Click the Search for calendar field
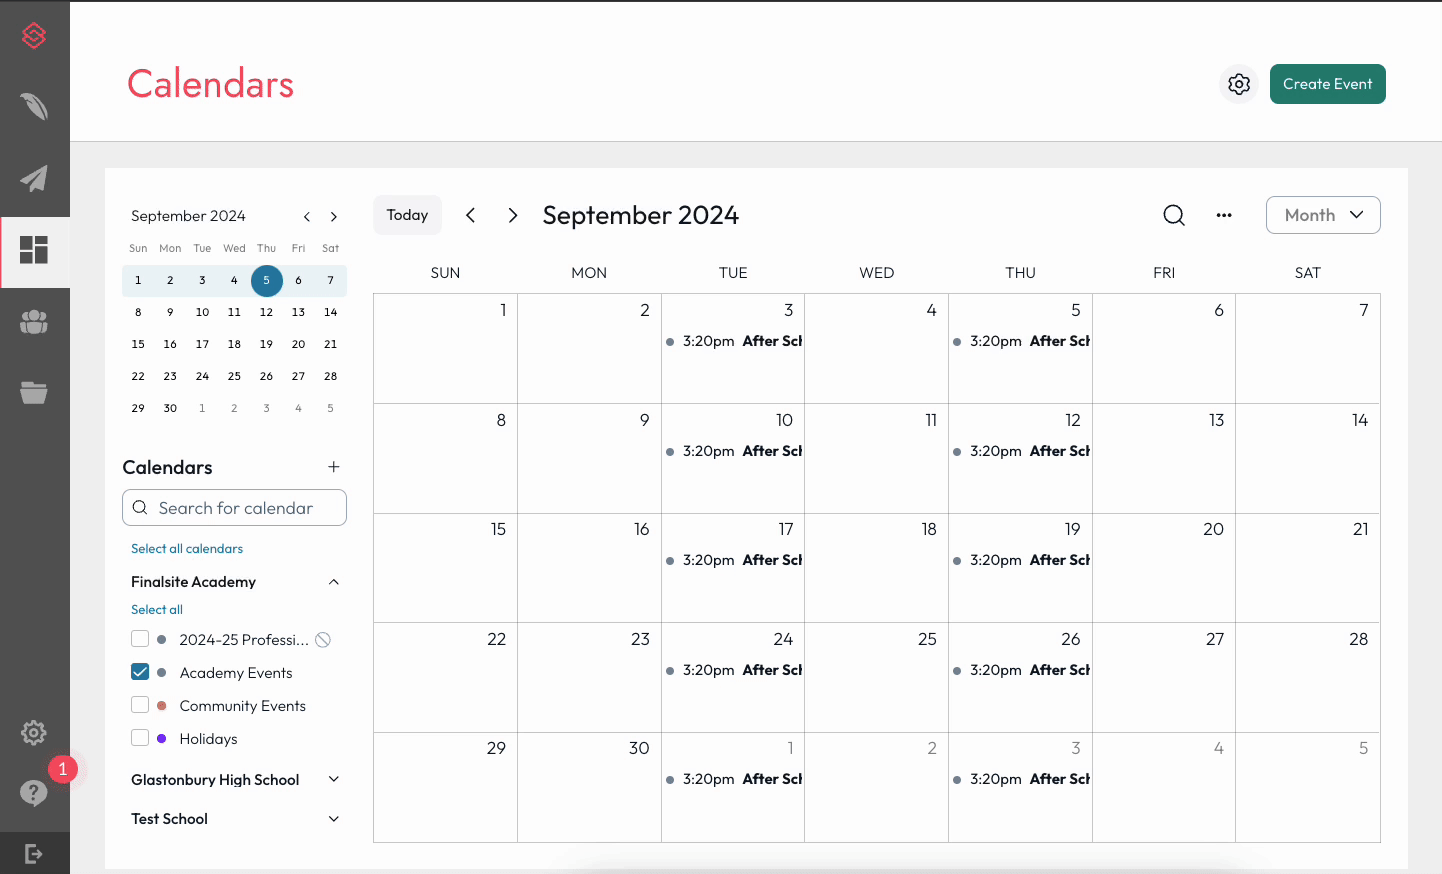 (236, 508)
